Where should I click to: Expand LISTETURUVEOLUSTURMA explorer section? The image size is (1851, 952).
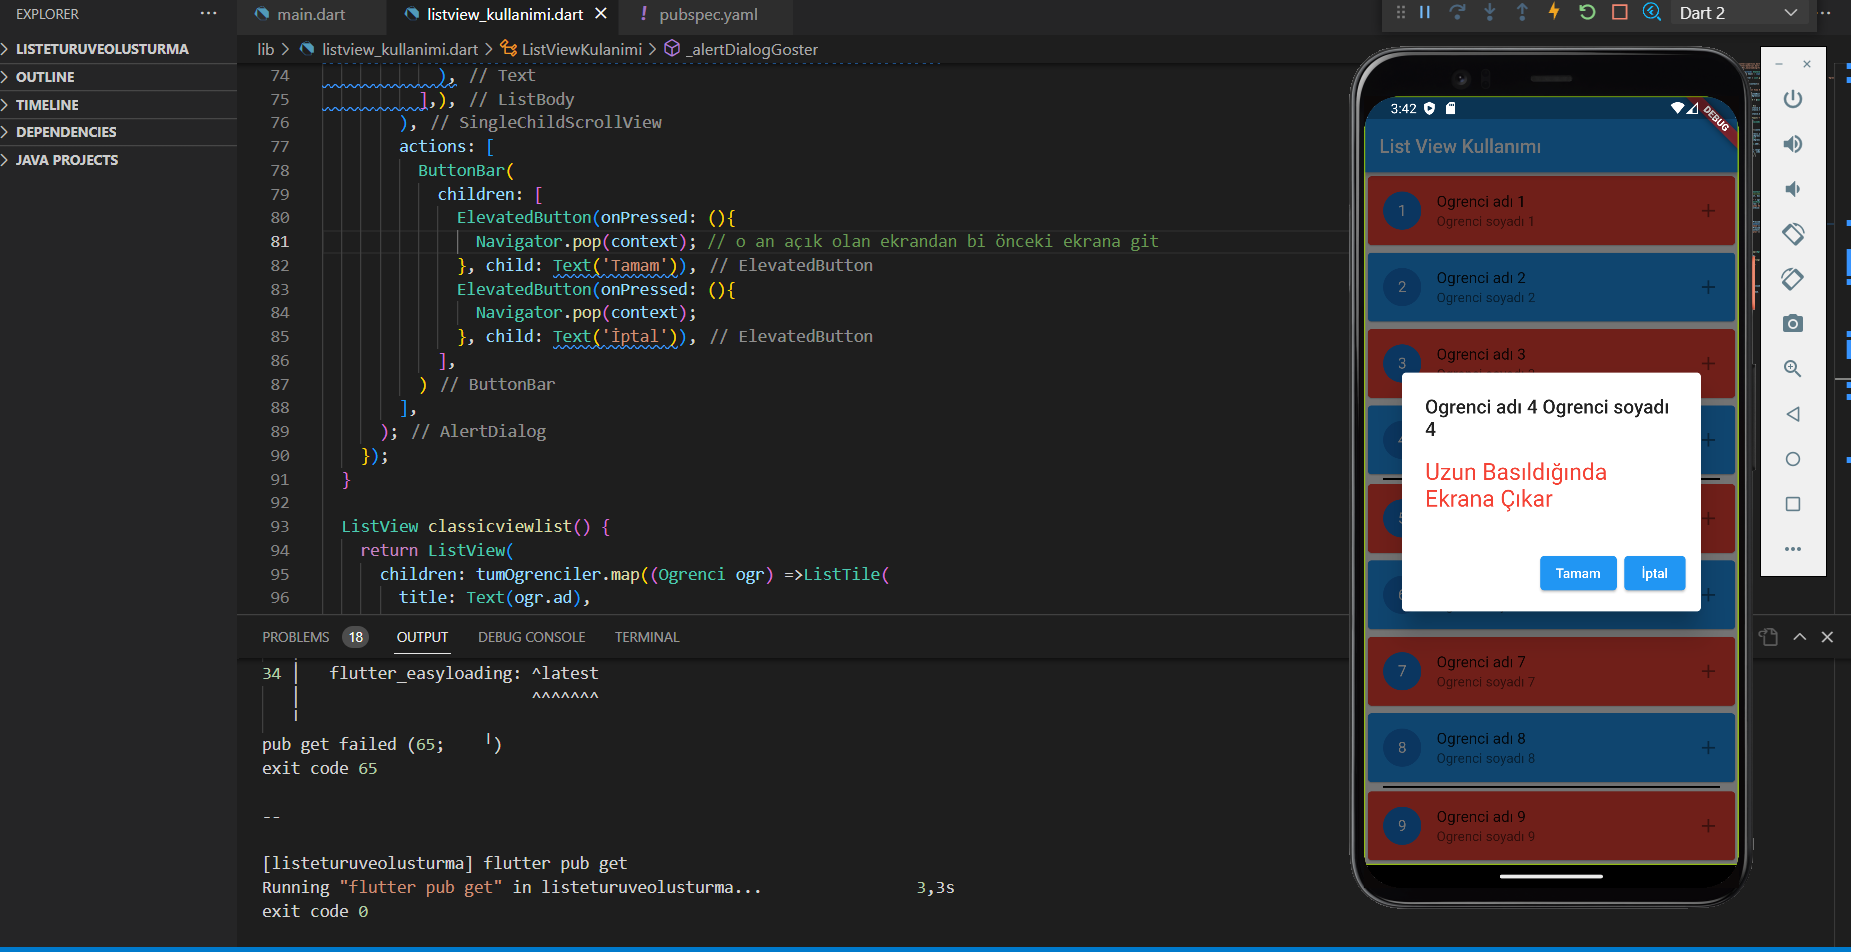point(118,49)
